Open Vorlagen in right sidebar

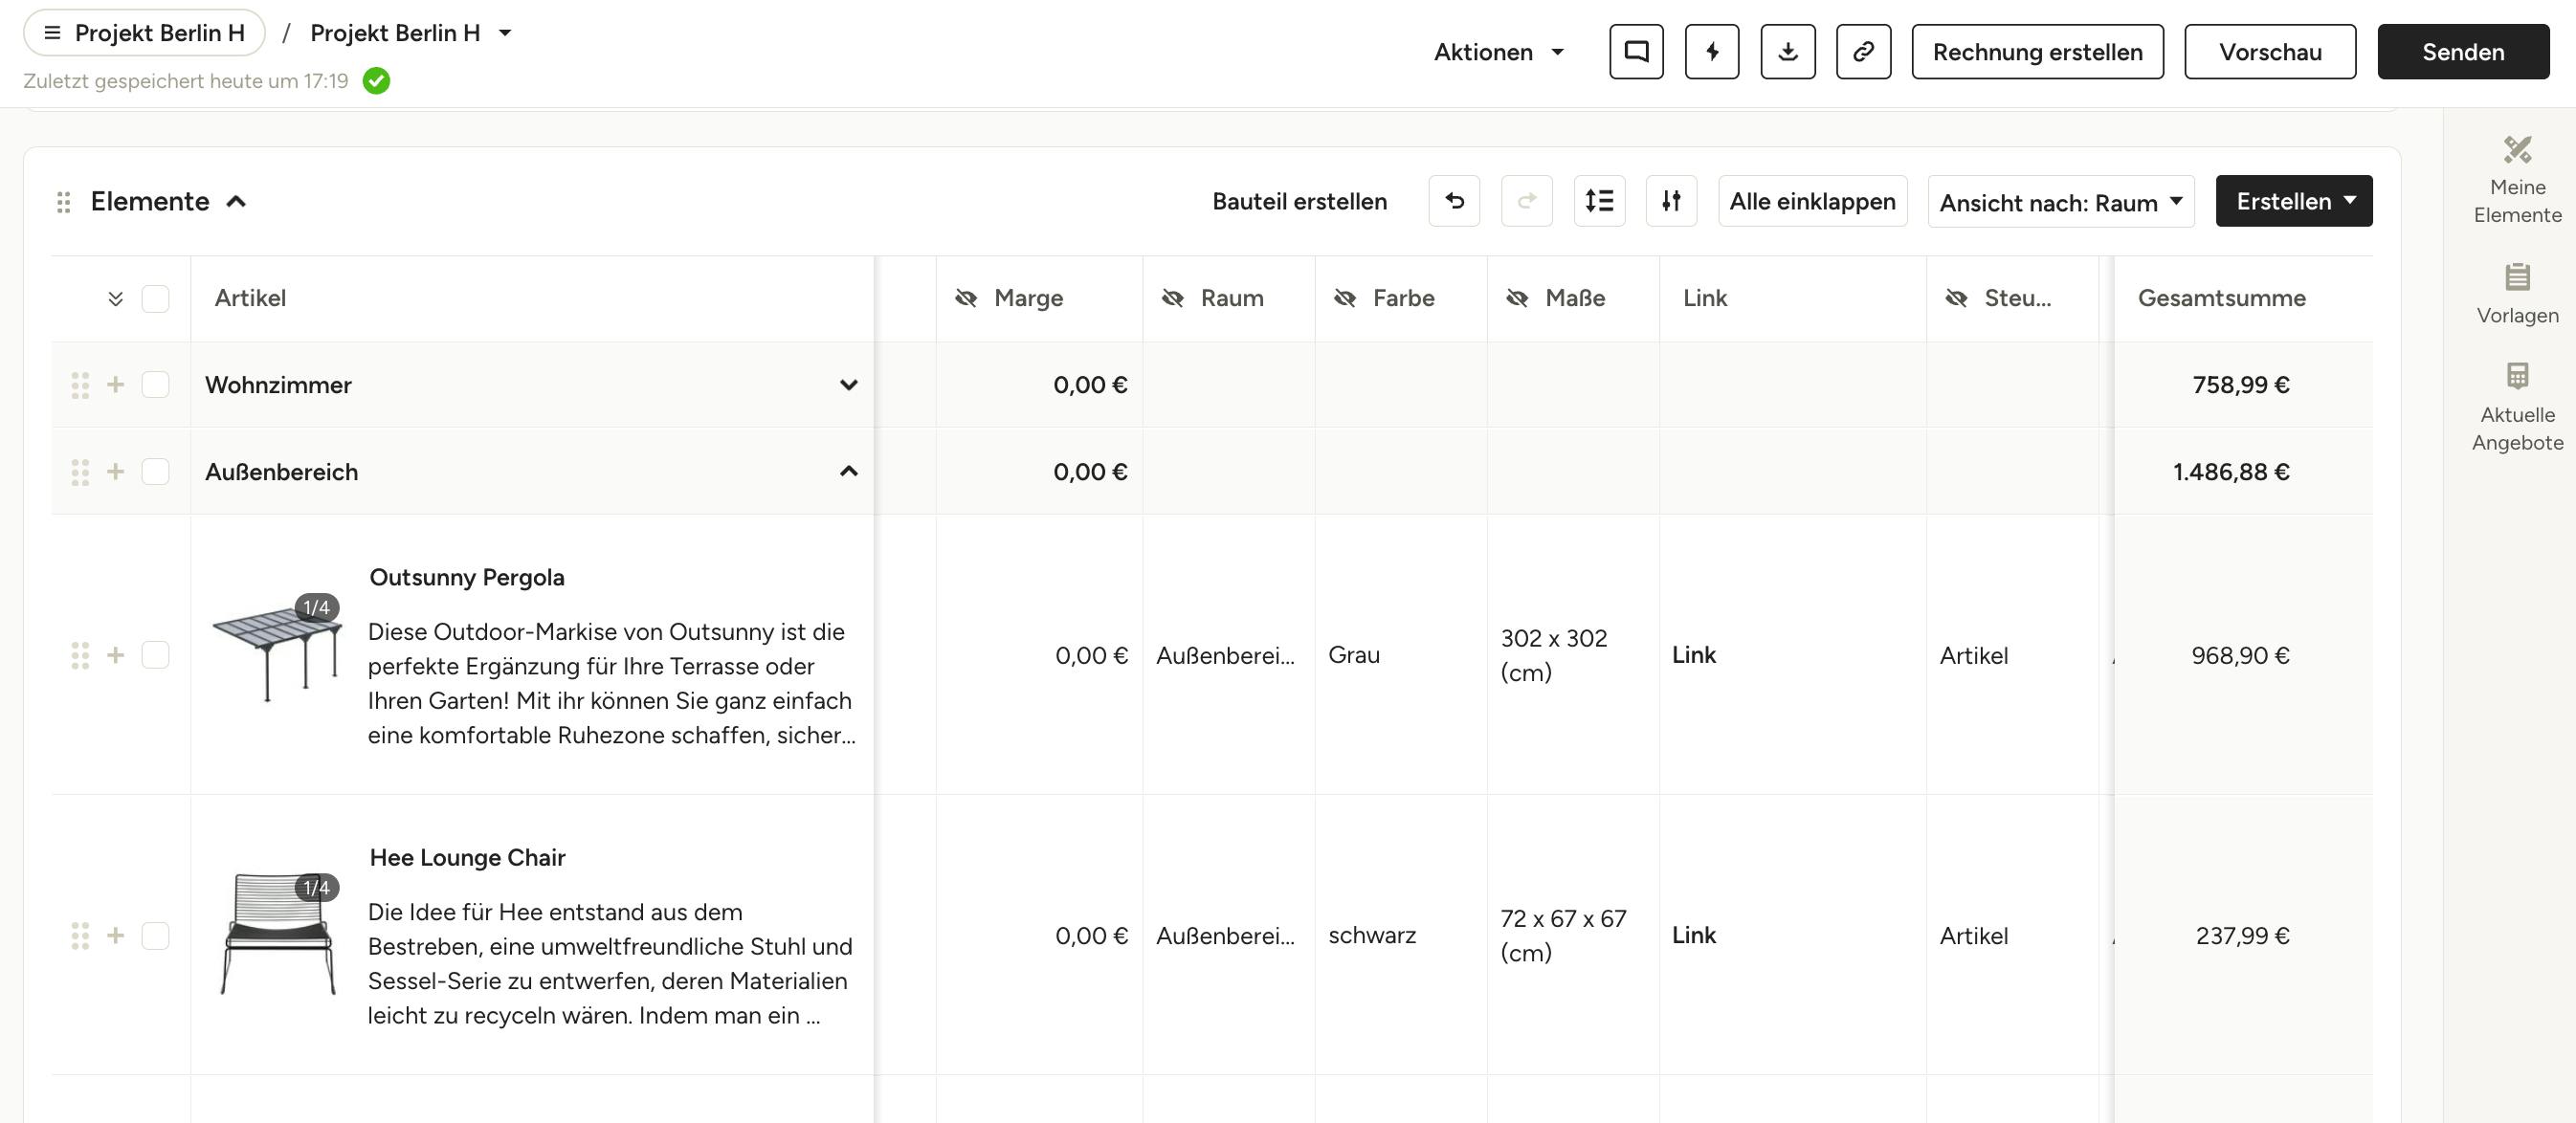pos(2517,294)
